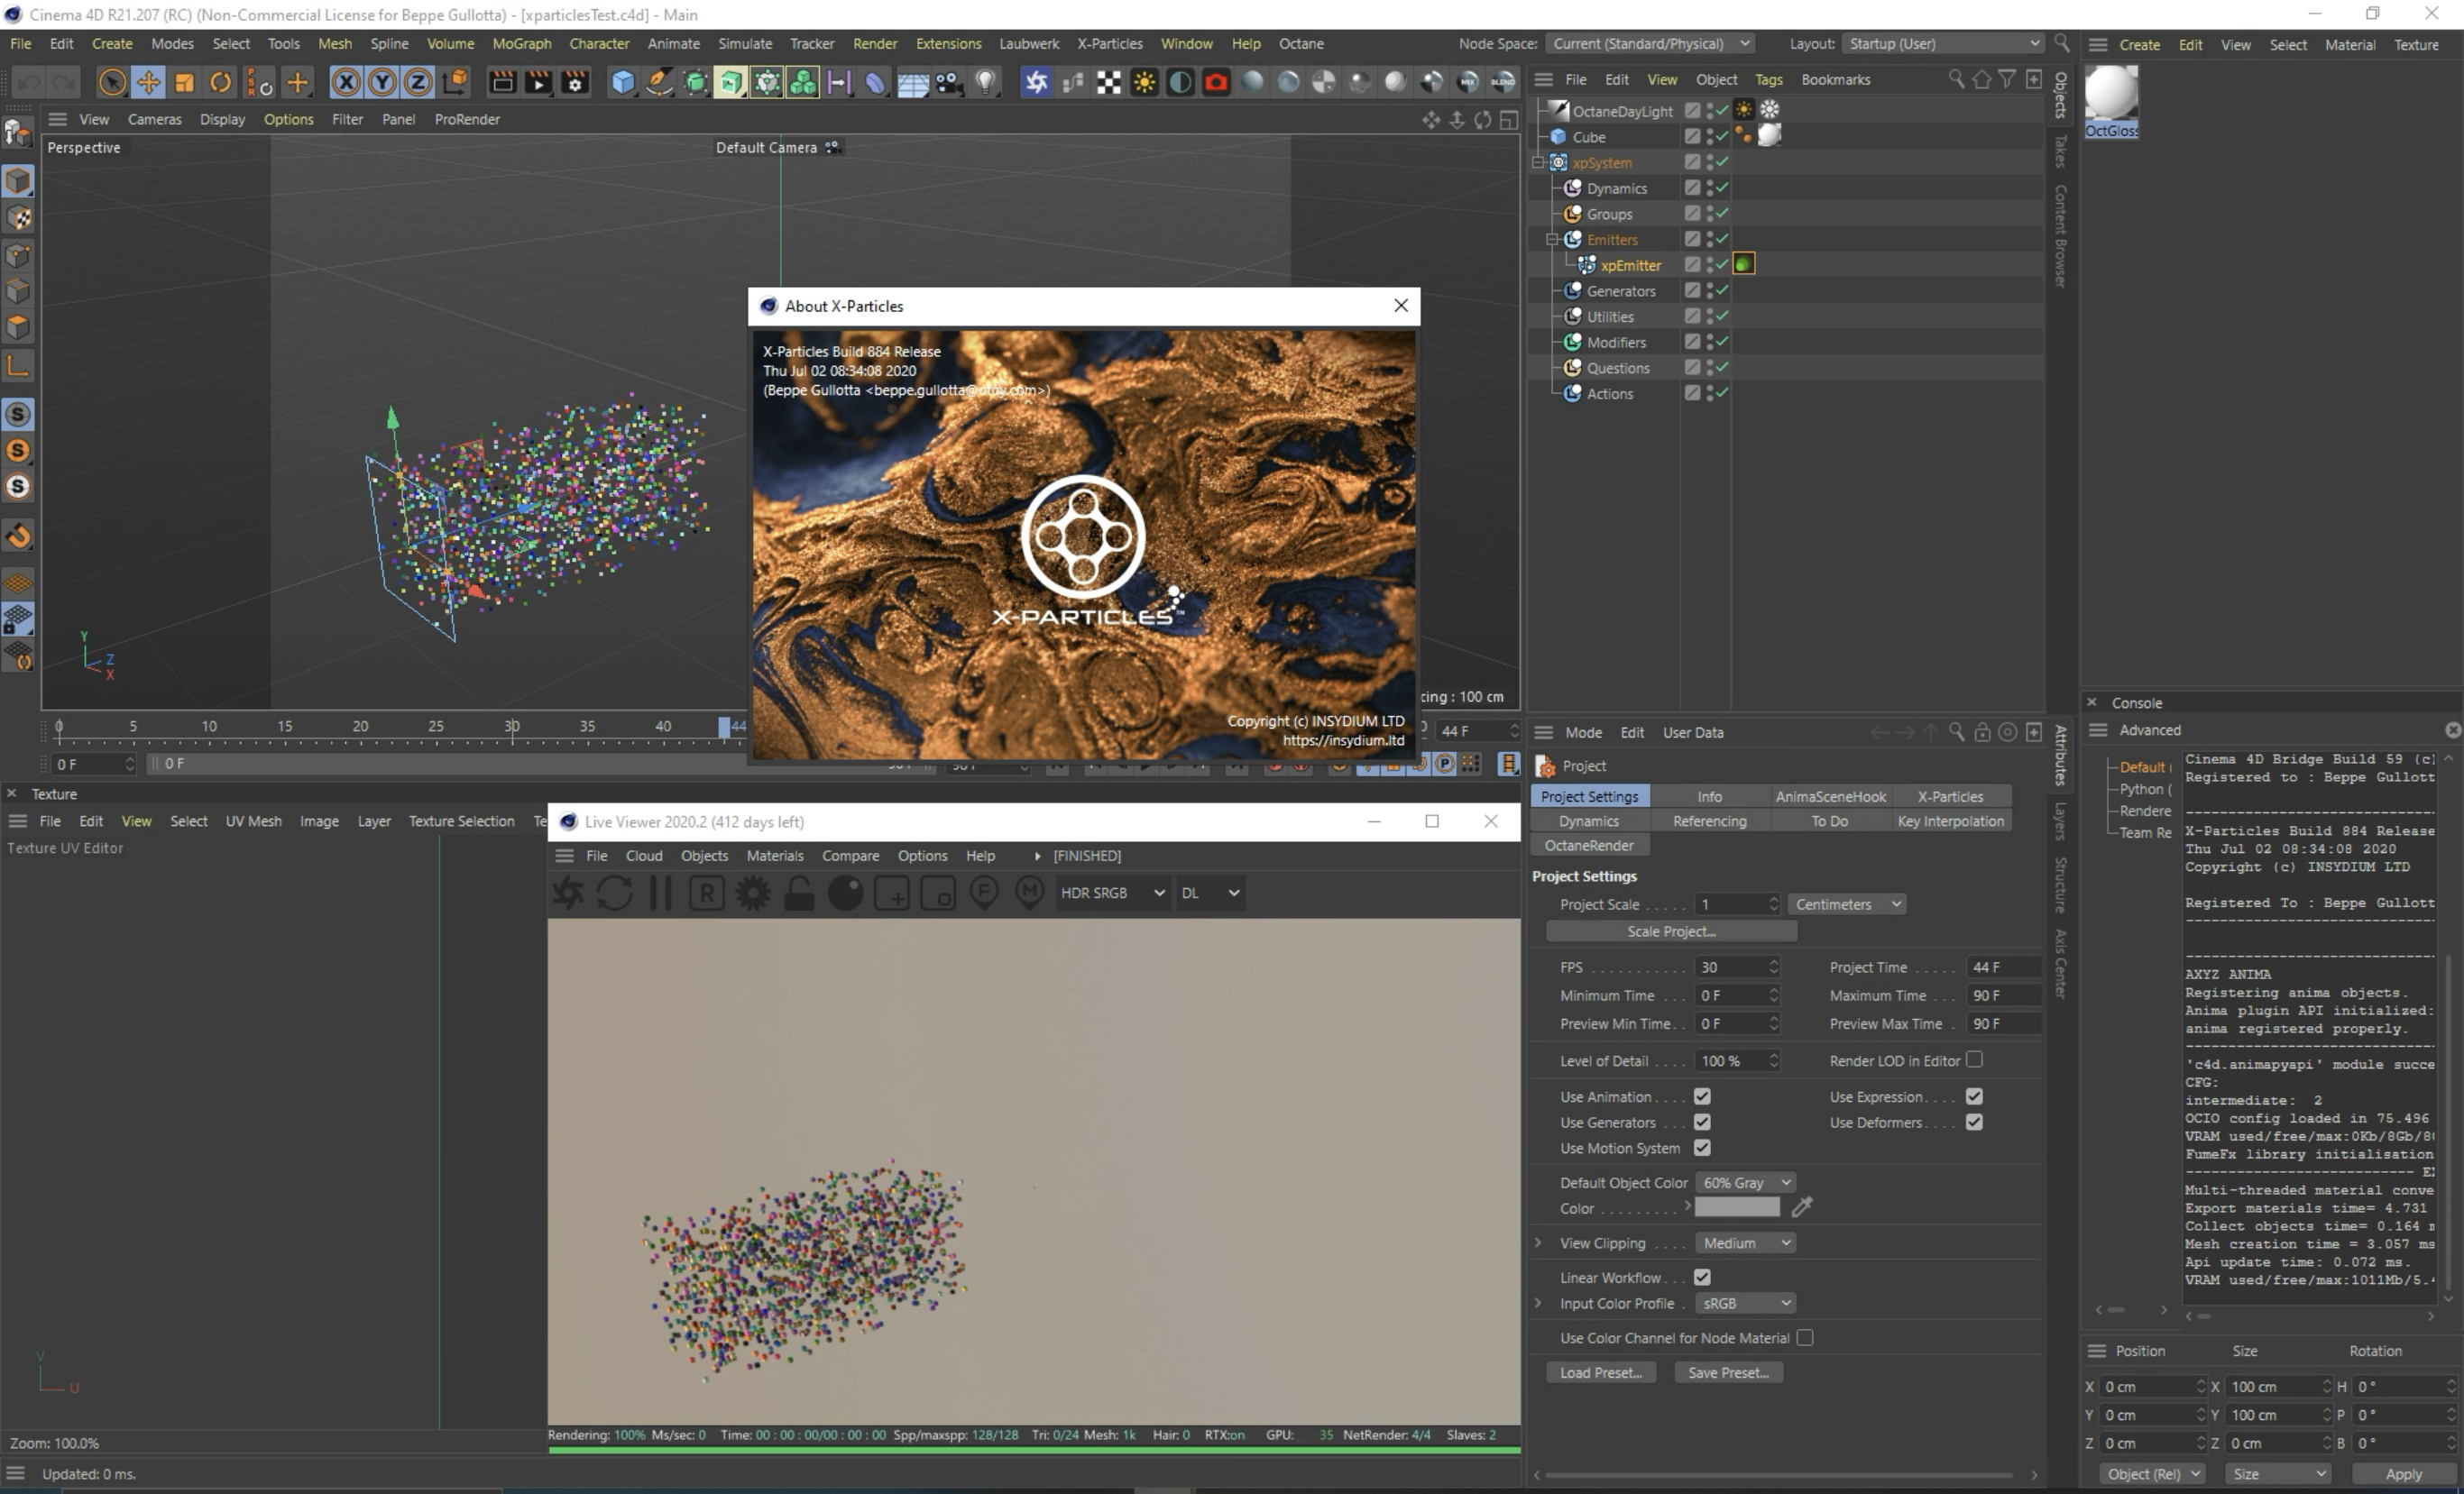Image resolution: width=2464 pixels, height=1494 pixels.
Task: Open the HDR SRGB dropdown
Action: tap(1112, 893)
